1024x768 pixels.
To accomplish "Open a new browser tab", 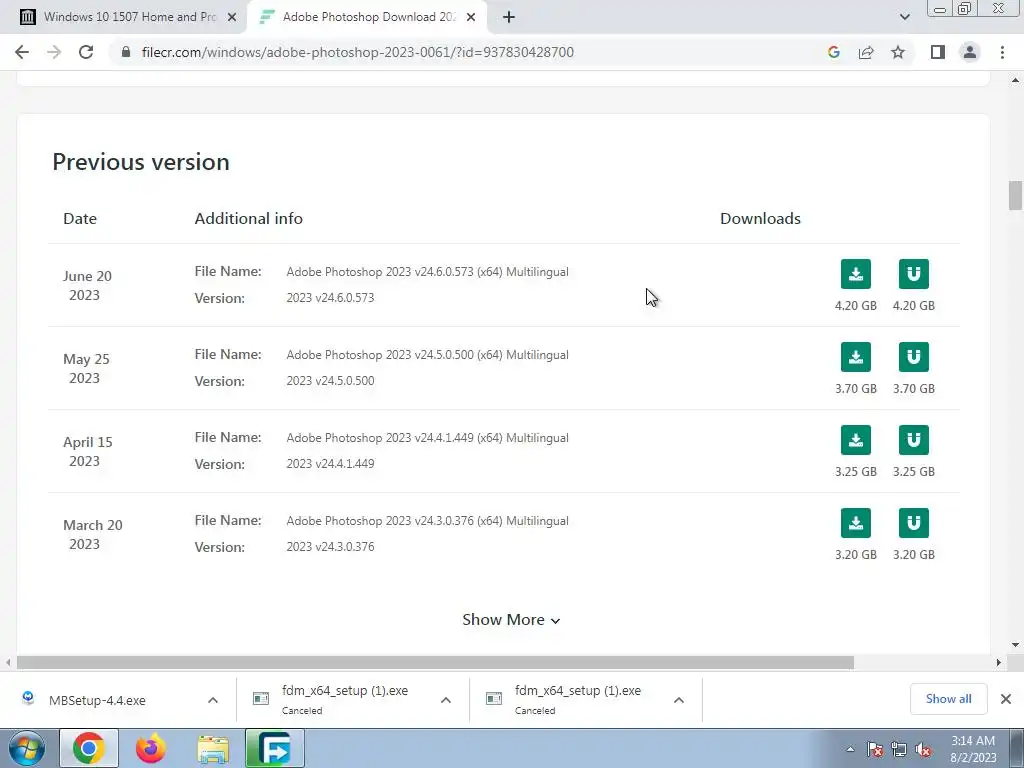I will (x=509, y=17).
